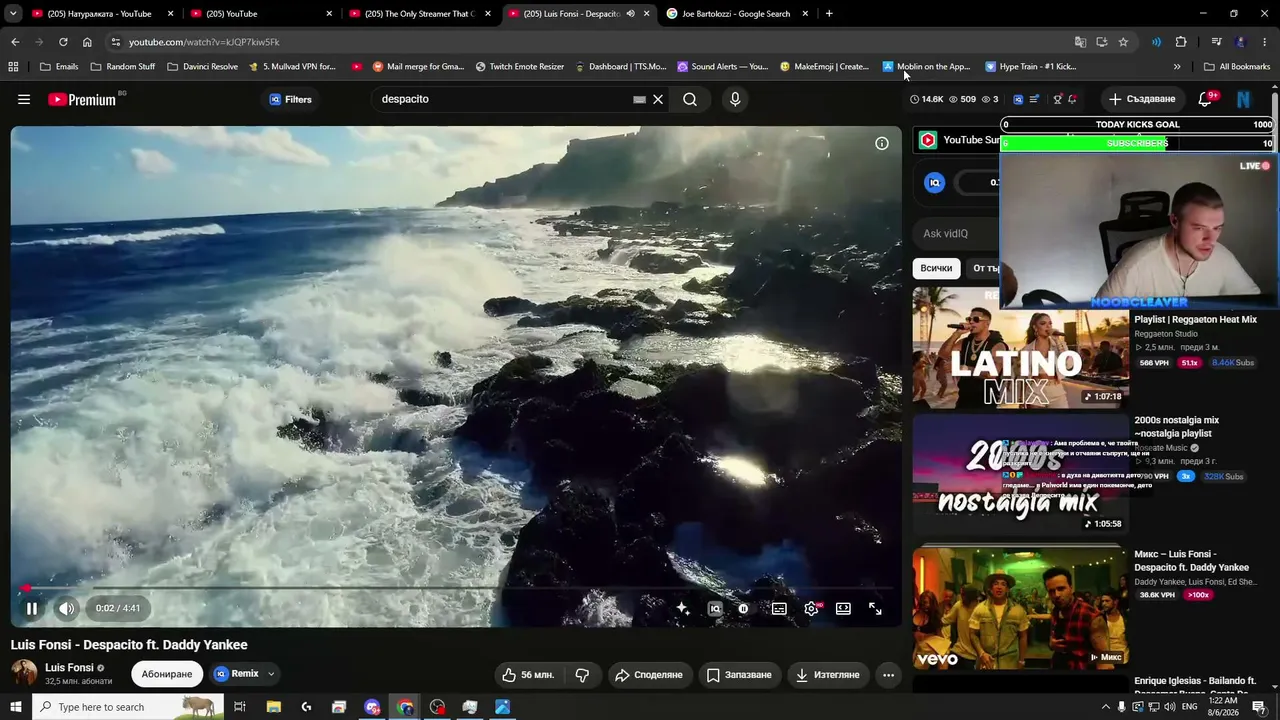The height and width of the screenshot is (720, 1280).
Task: Enter fullscreen on the video player
Action: 875,608
